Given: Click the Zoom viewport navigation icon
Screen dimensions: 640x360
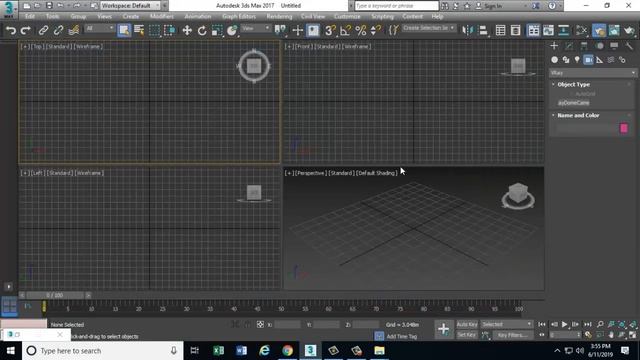Looking at the screenshot, I should 600,324.
